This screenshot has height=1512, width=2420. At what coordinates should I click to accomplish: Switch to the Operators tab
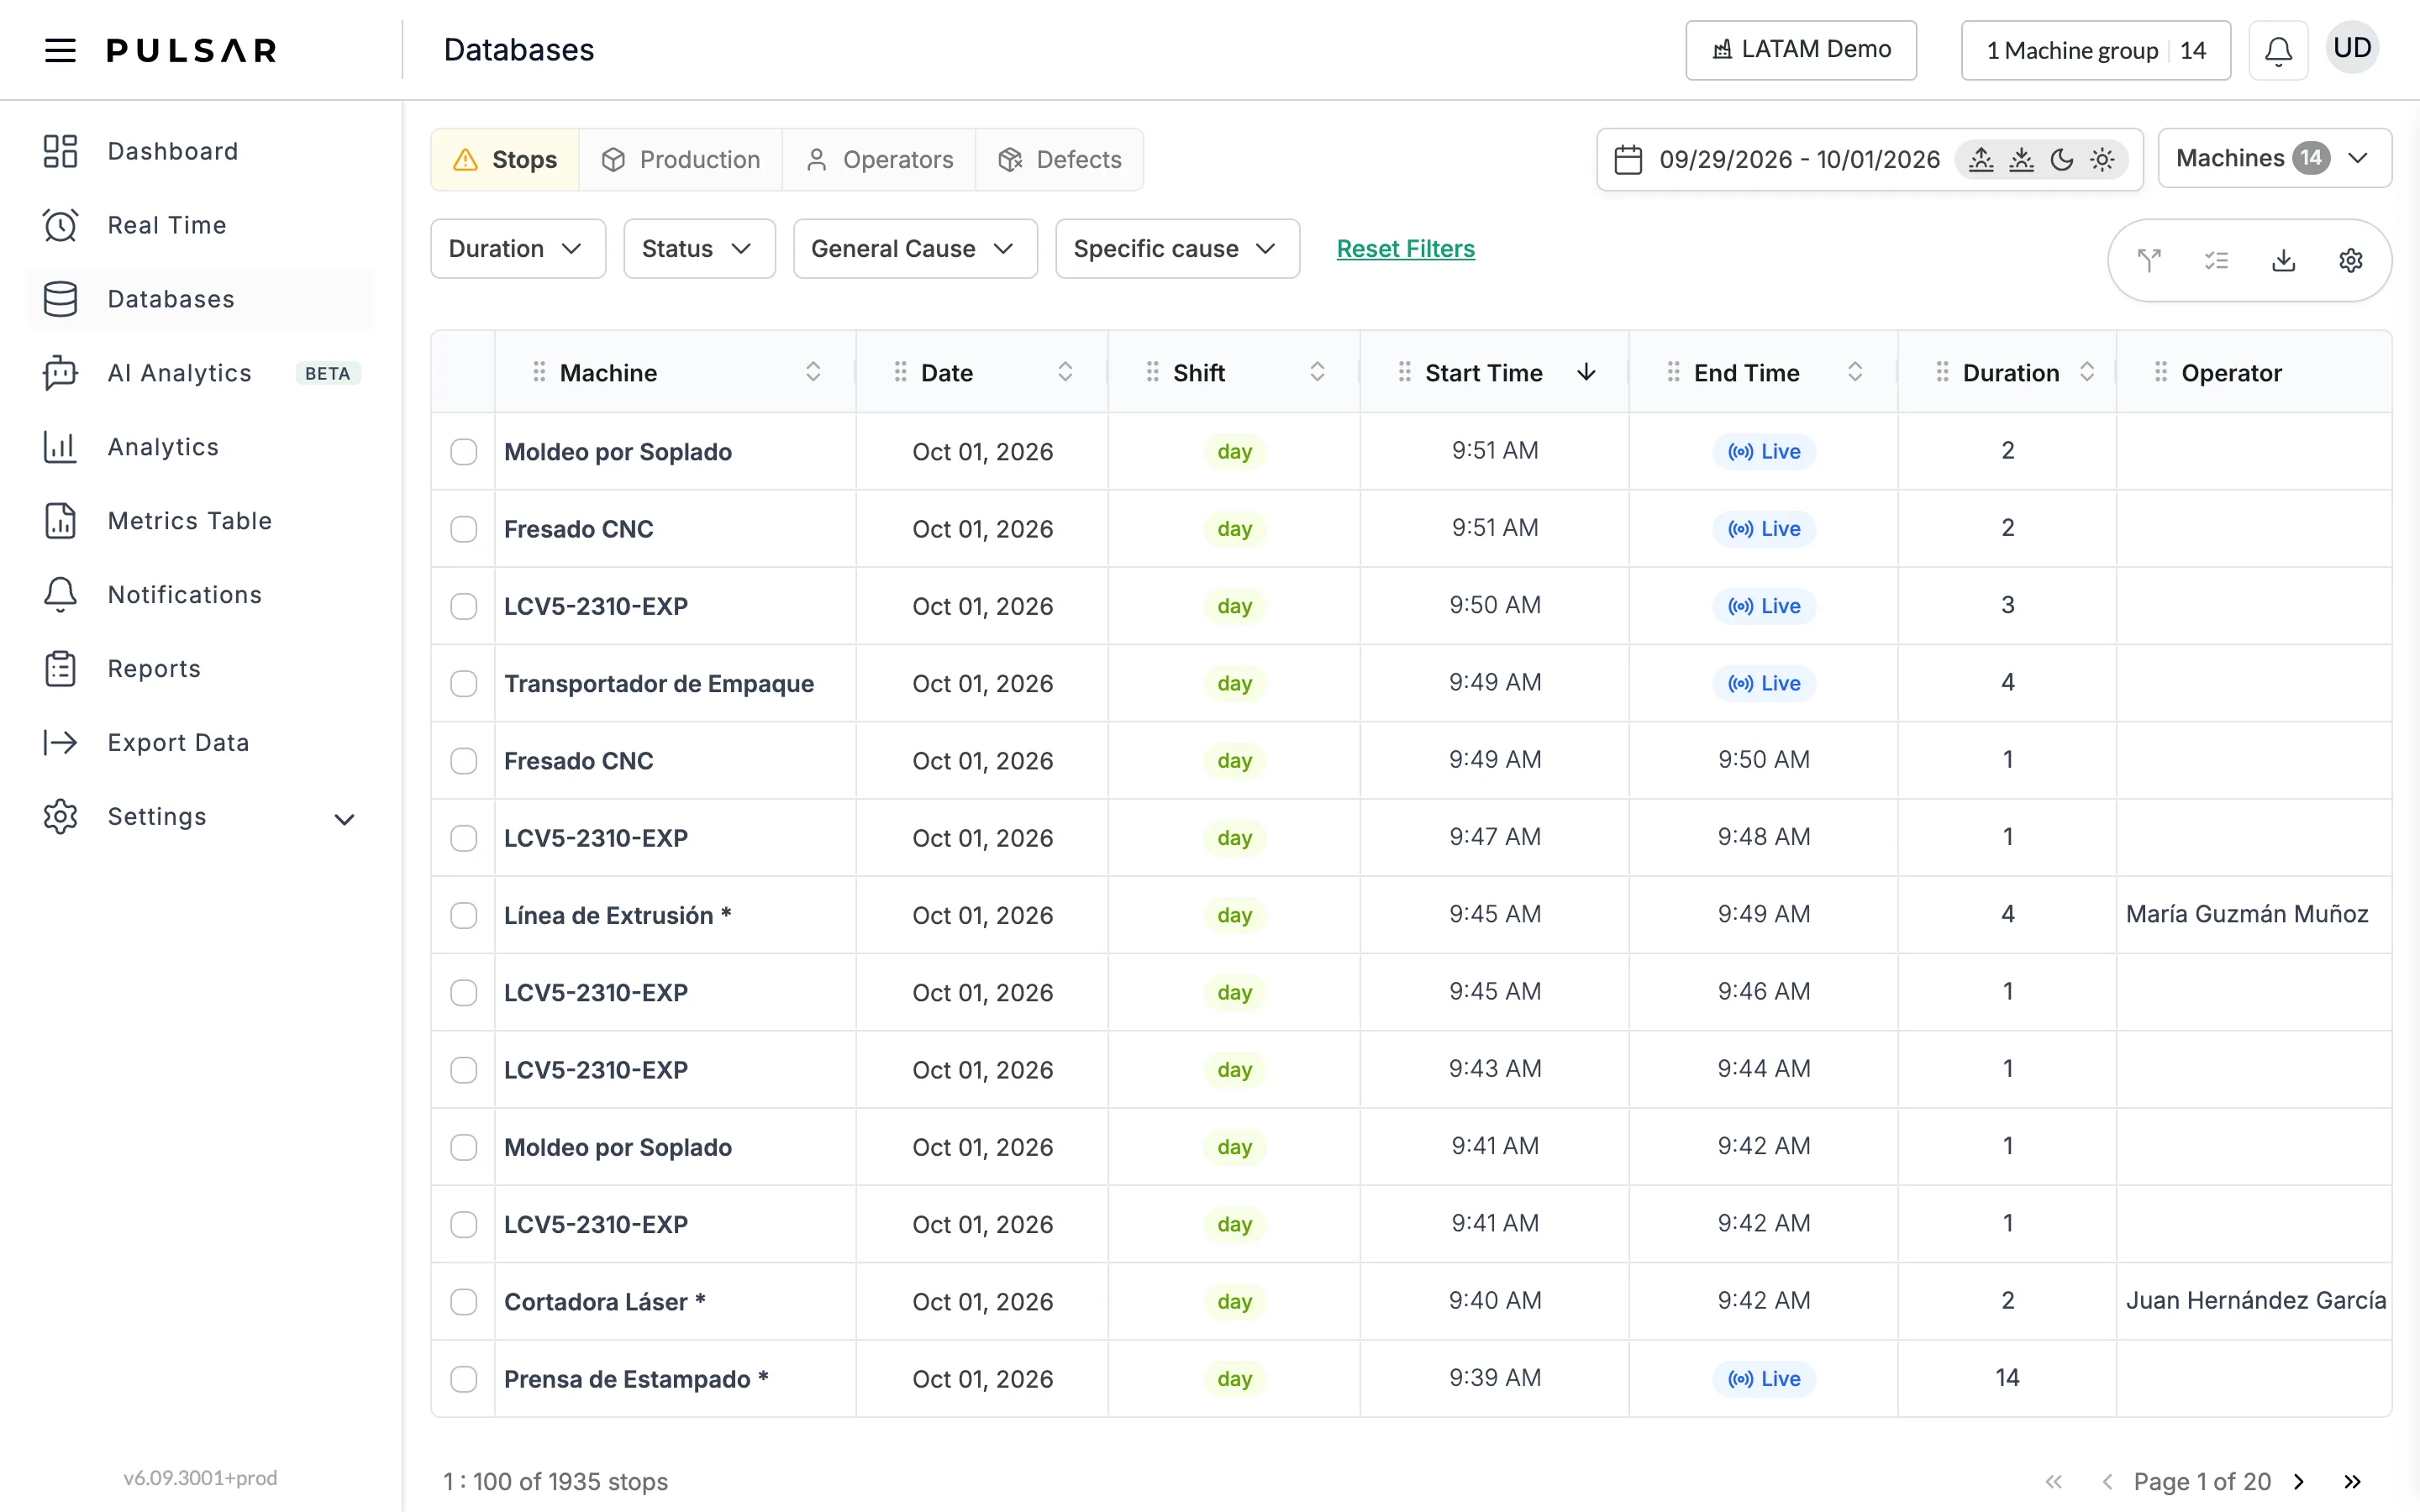point(879,160)
